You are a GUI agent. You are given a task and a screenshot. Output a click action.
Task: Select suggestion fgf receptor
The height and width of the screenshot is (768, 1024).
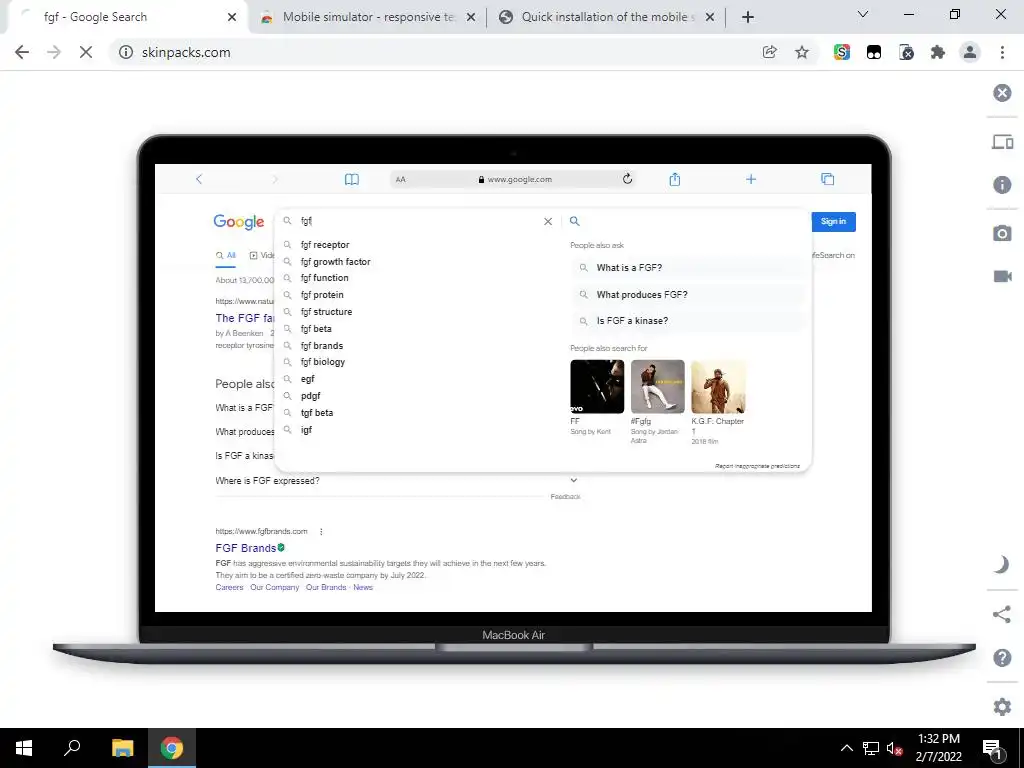(x=325, y=245)
